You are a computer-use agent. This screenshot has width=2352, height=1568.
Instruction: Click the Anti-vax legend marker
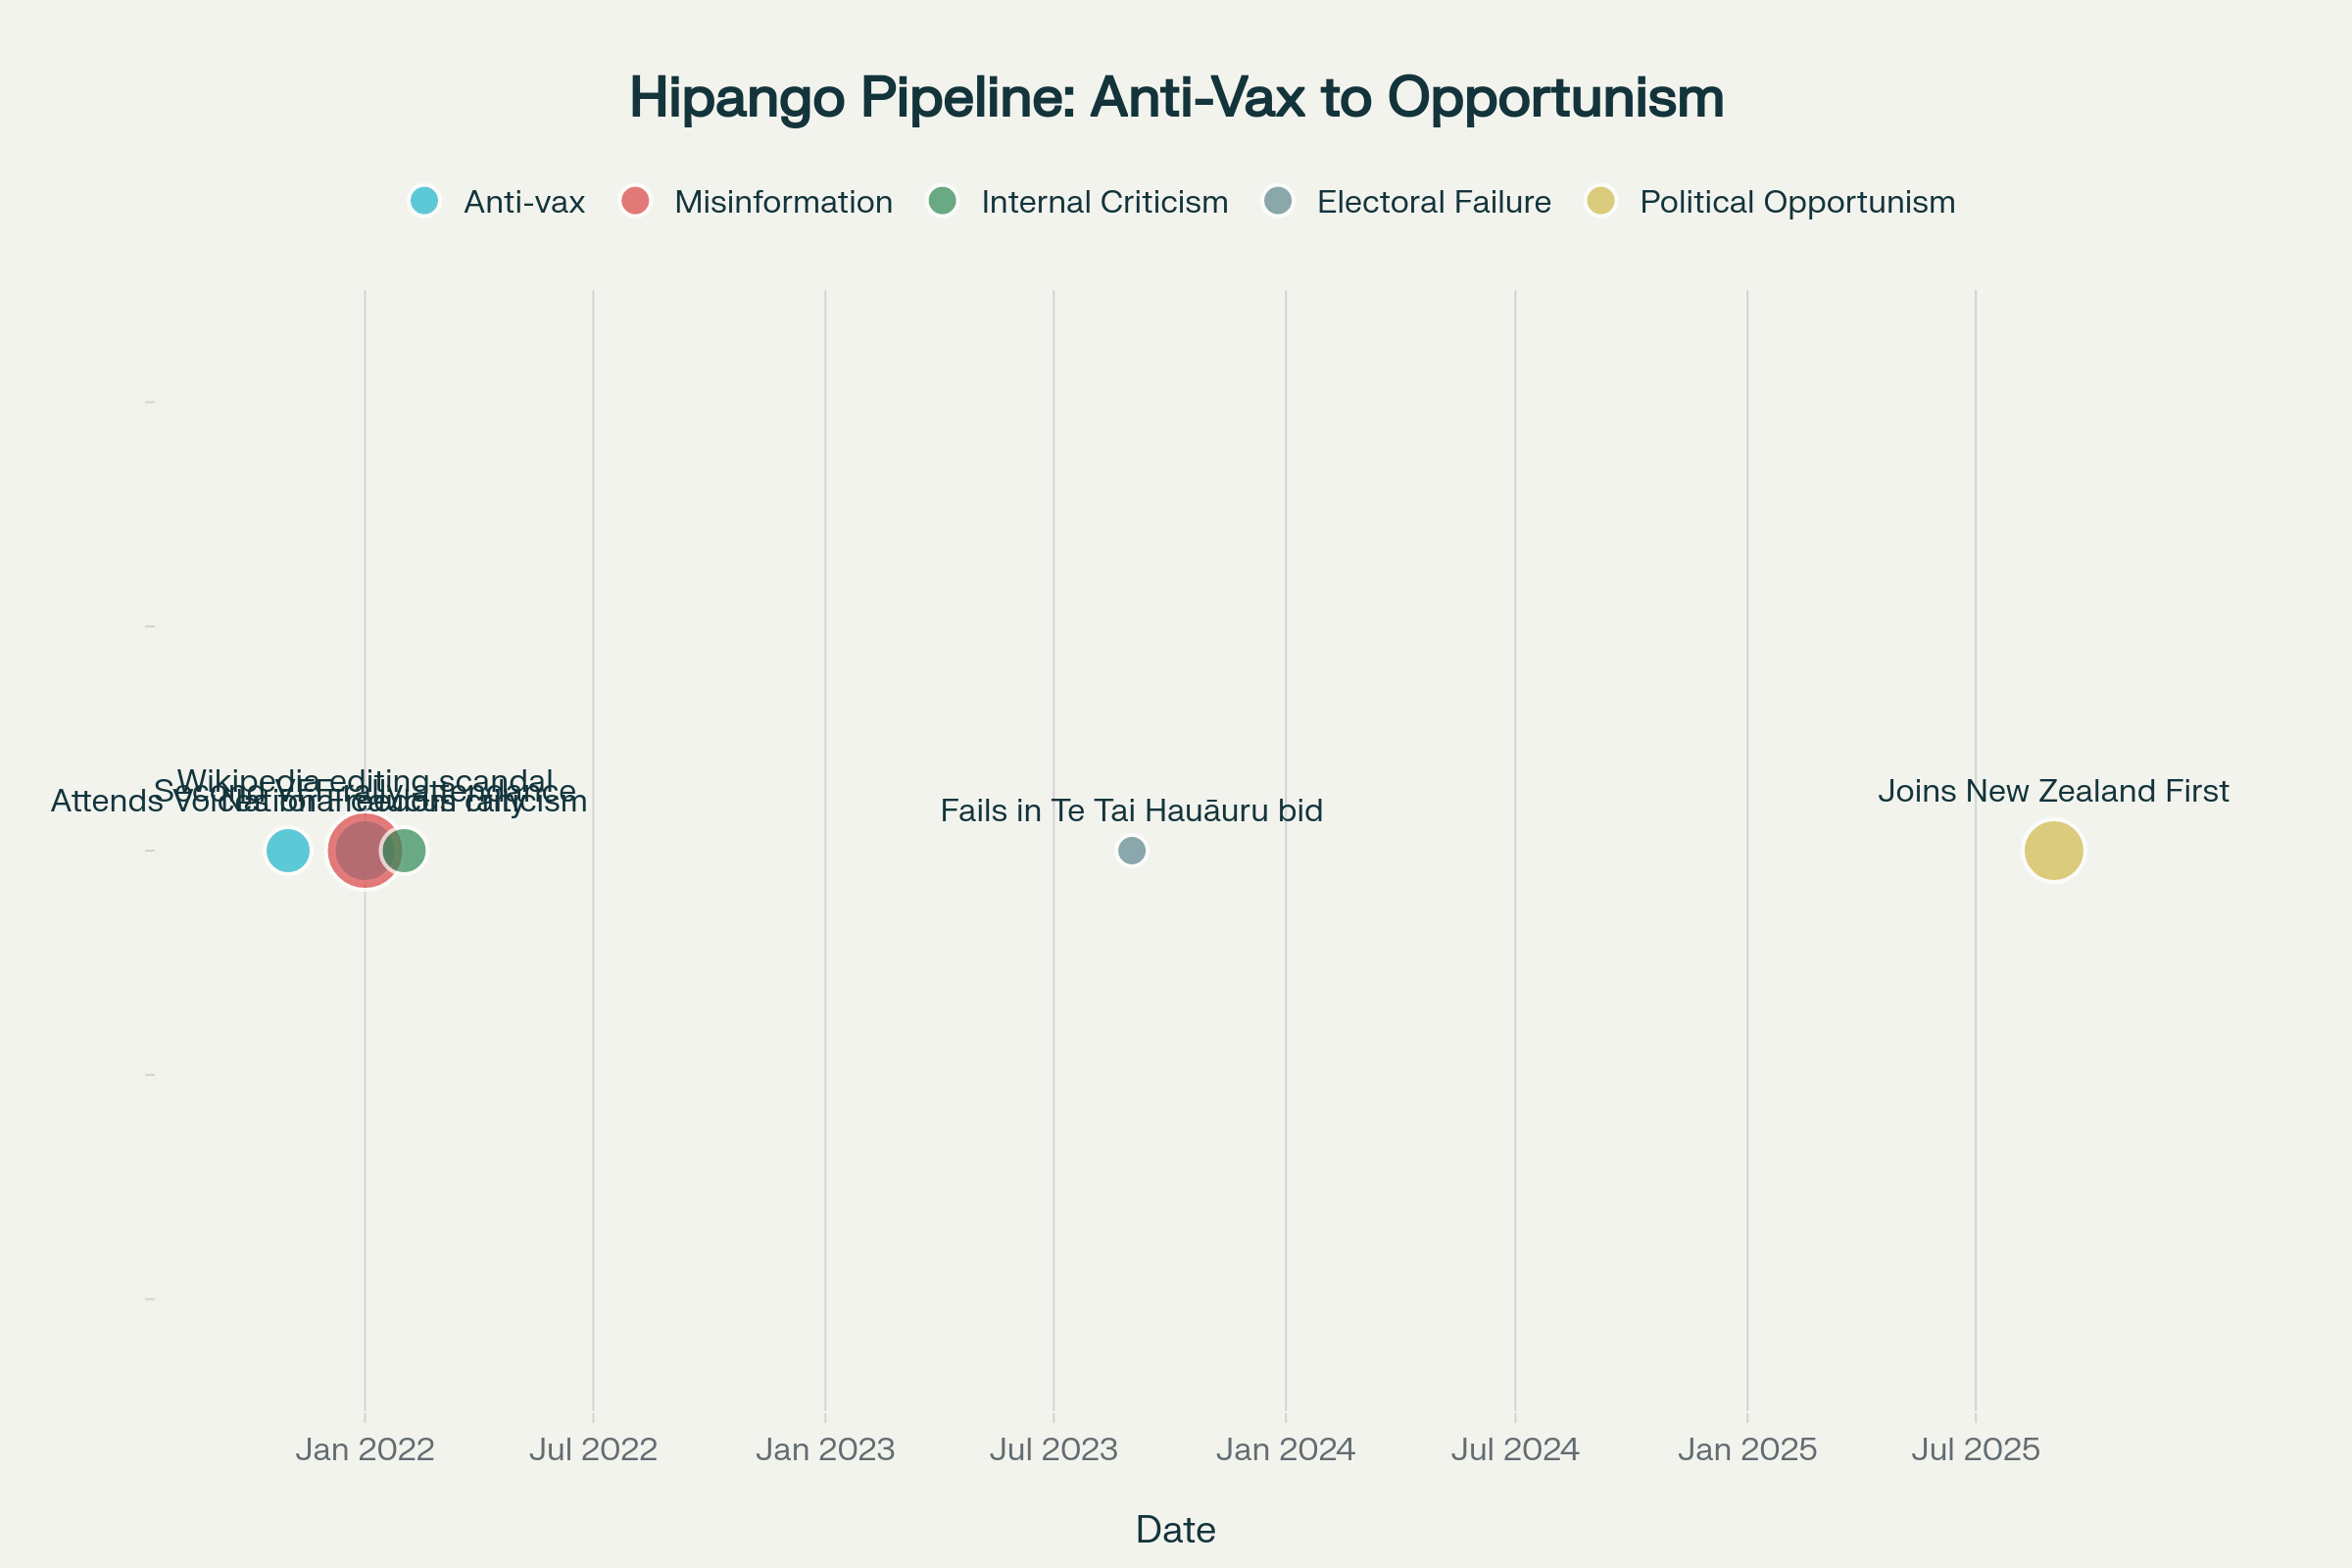point(425,201)
